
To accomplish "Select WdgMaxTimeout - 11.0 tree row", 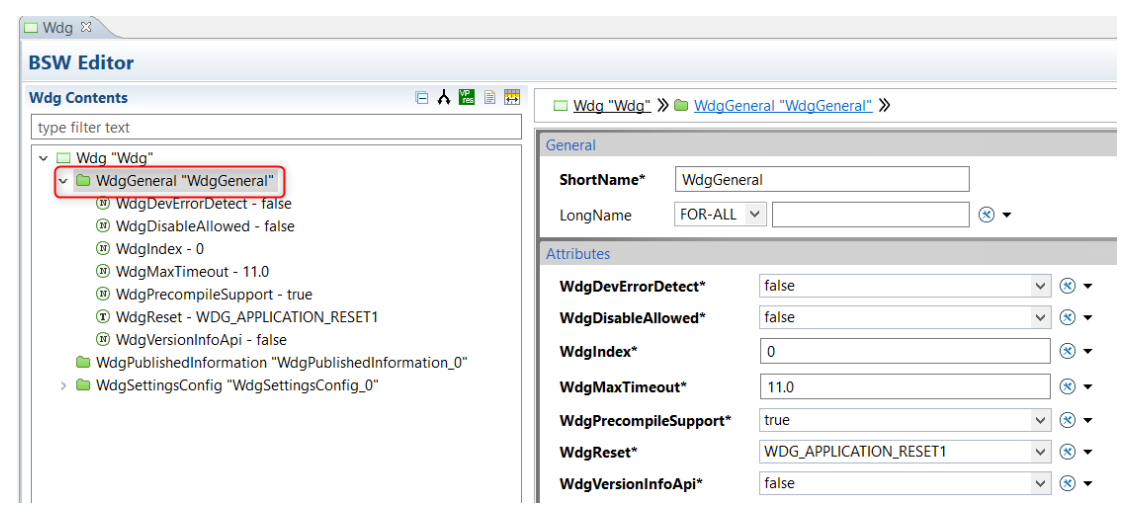I will (x=192, y=272).
